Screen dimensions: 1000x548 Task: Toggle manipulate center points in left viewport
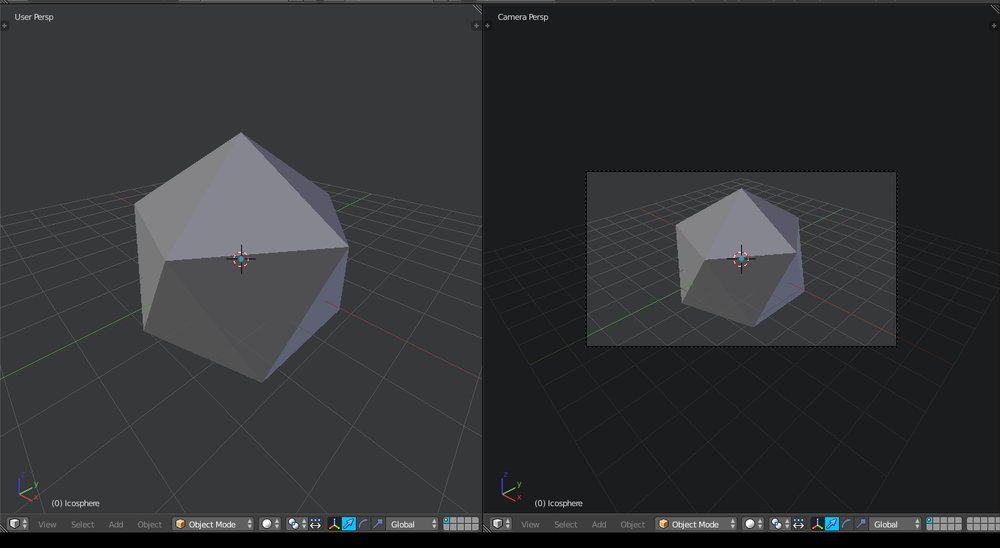tap(315, 524)
